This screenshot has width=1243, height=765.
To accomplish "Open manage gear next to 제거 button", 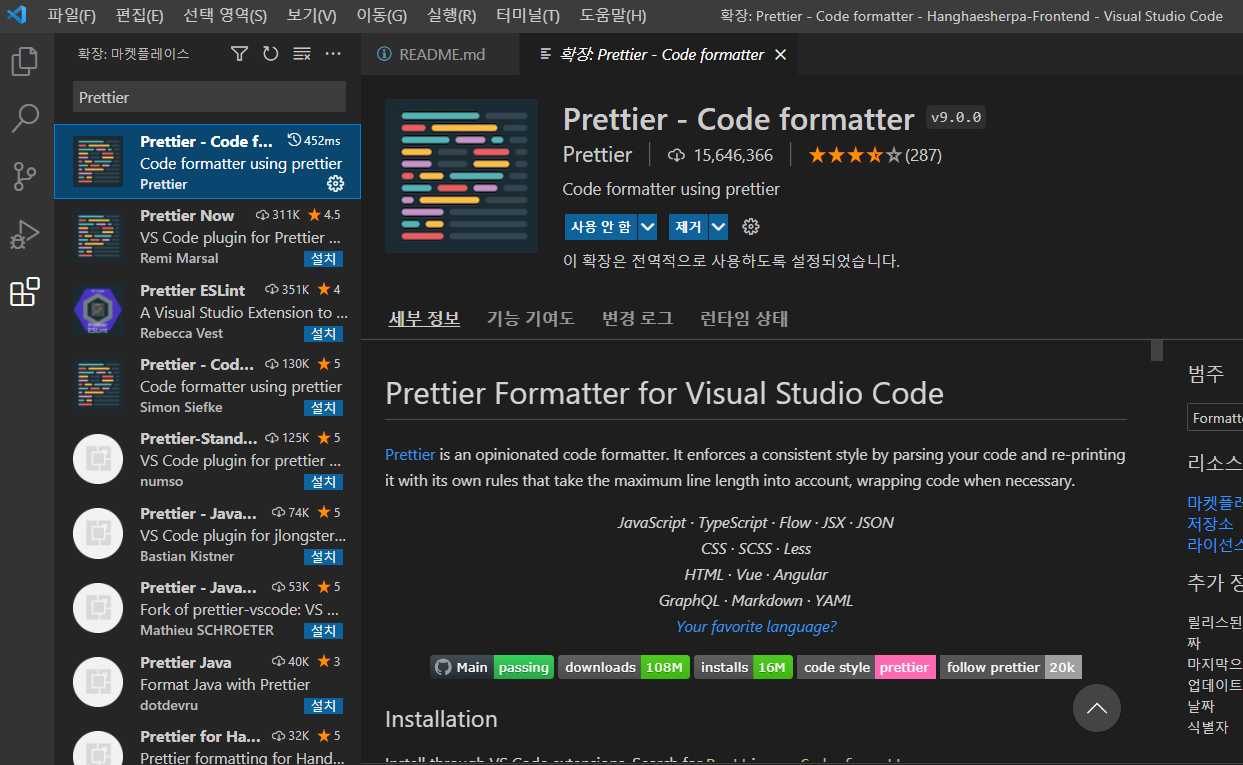I will [751, 227].
